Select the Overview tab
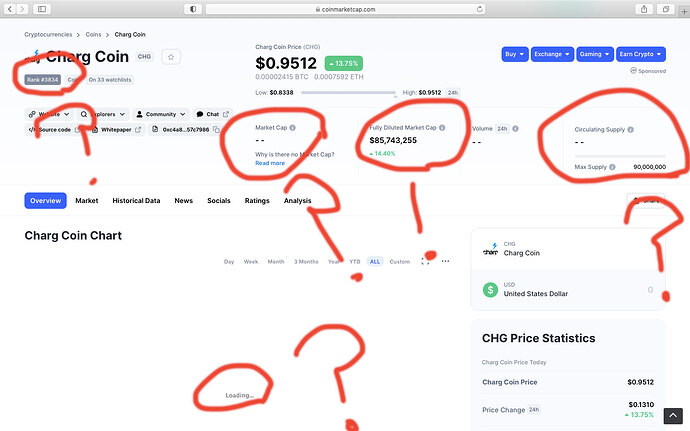 [x=45, y=200]
